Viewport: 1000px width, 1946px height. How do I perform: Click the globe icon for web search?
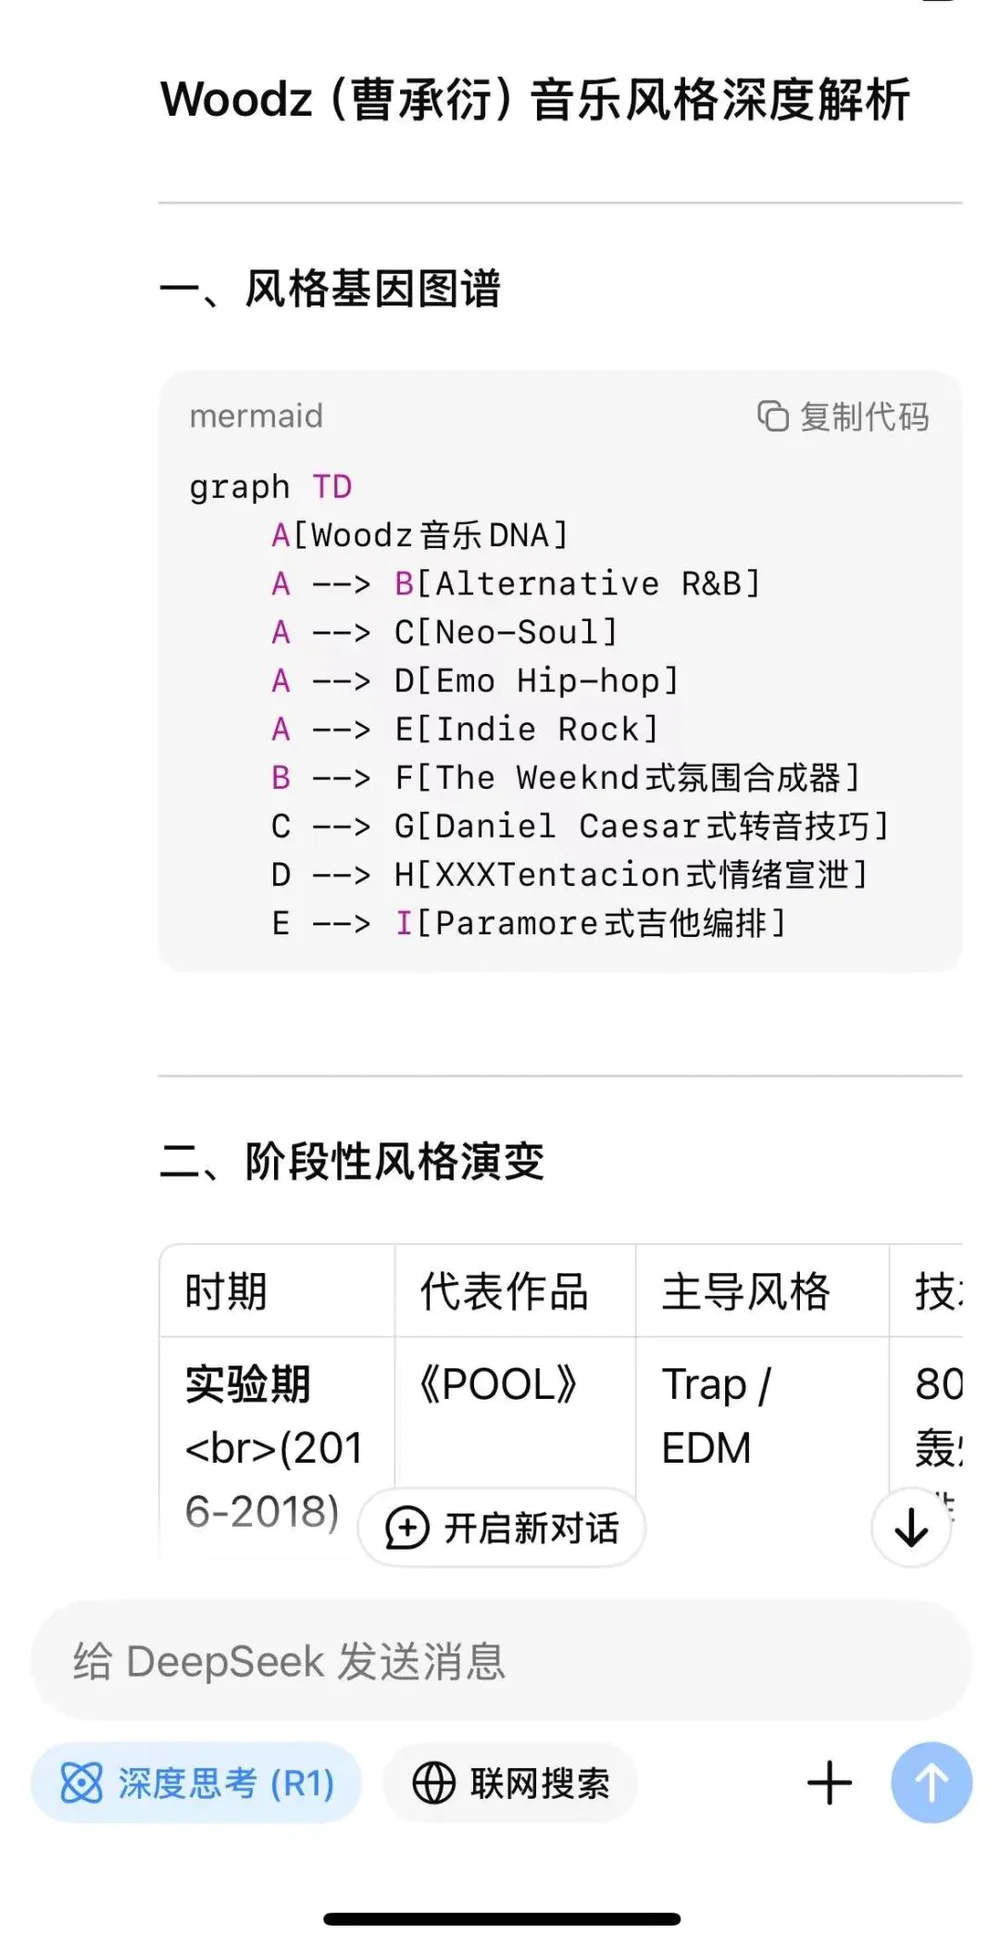(x=434, y=1782)
